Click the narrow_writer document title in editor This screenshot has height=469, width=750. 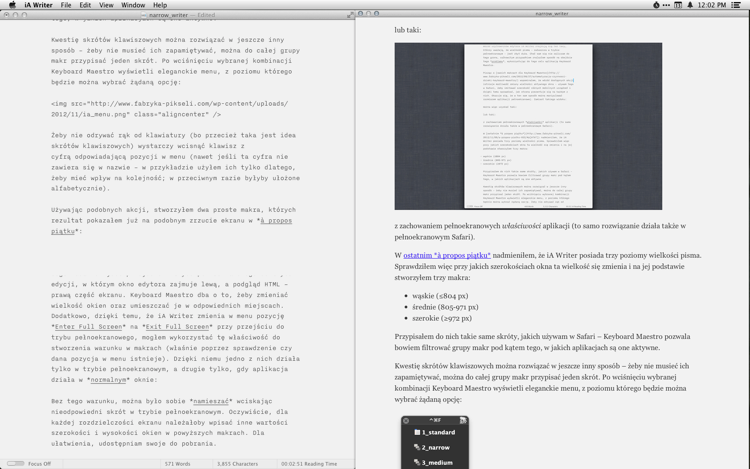pos(168,15)
